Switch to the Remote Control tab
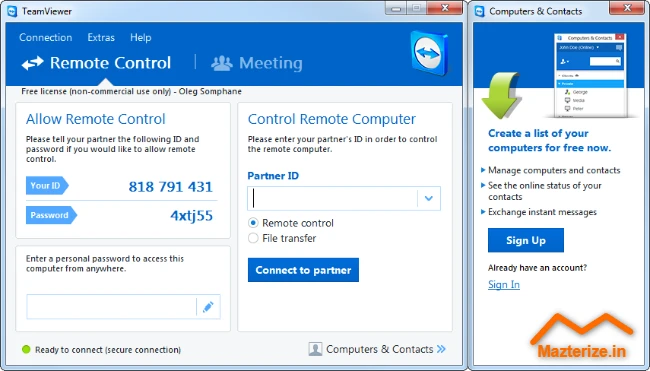This screenshot has height=371, width=650. point(96,63)
